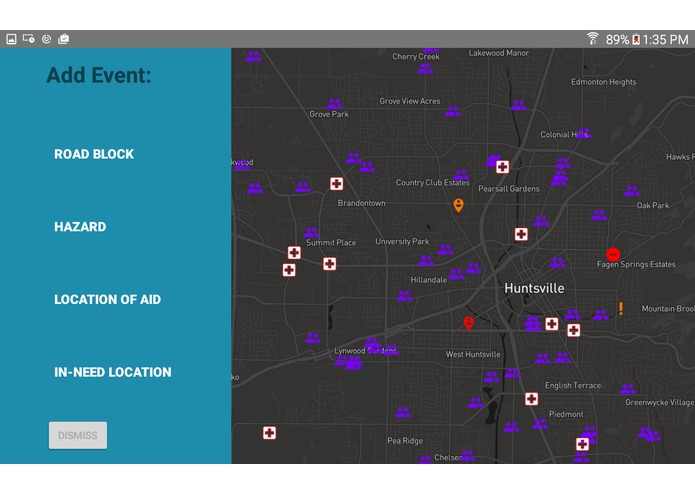Open aid cross marker above English Terrace Piedmont
This screenshot has height=494, width=695.
(531, 399)
